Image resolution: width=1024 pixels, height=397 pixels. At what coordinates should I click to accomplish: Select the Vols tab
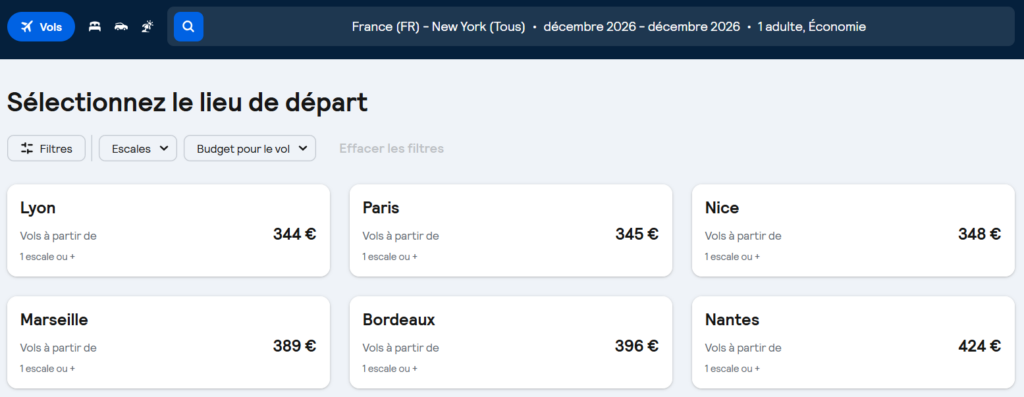coord(41,27)
